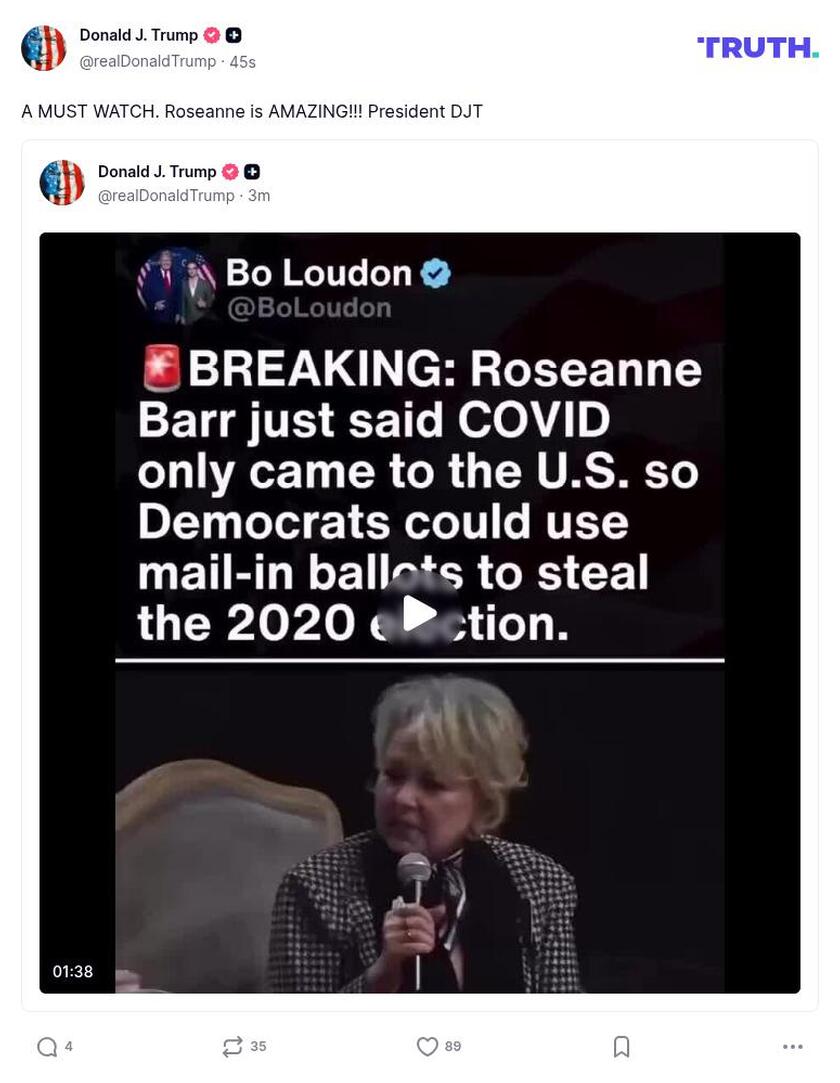840x1083 pixels.
Task: Play the Roseanne Barr video
Action: click(419, 613)
